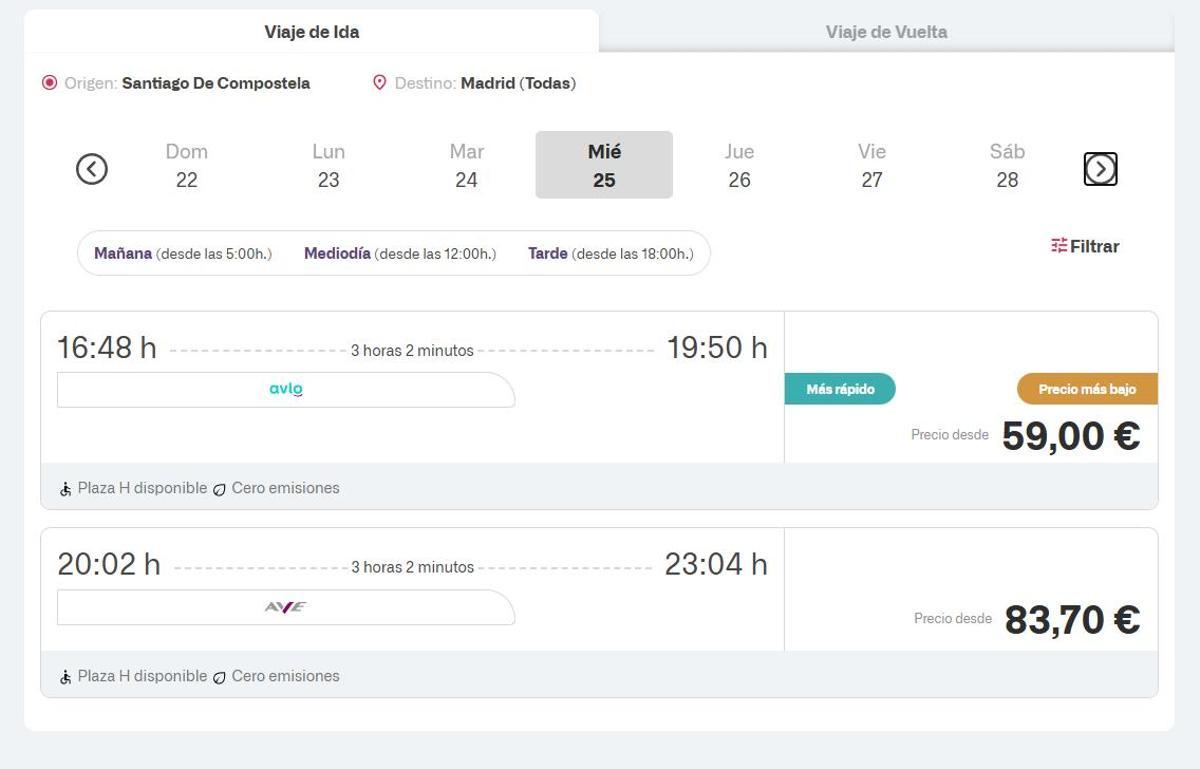Advance to next dates with right arrow

1100,169
